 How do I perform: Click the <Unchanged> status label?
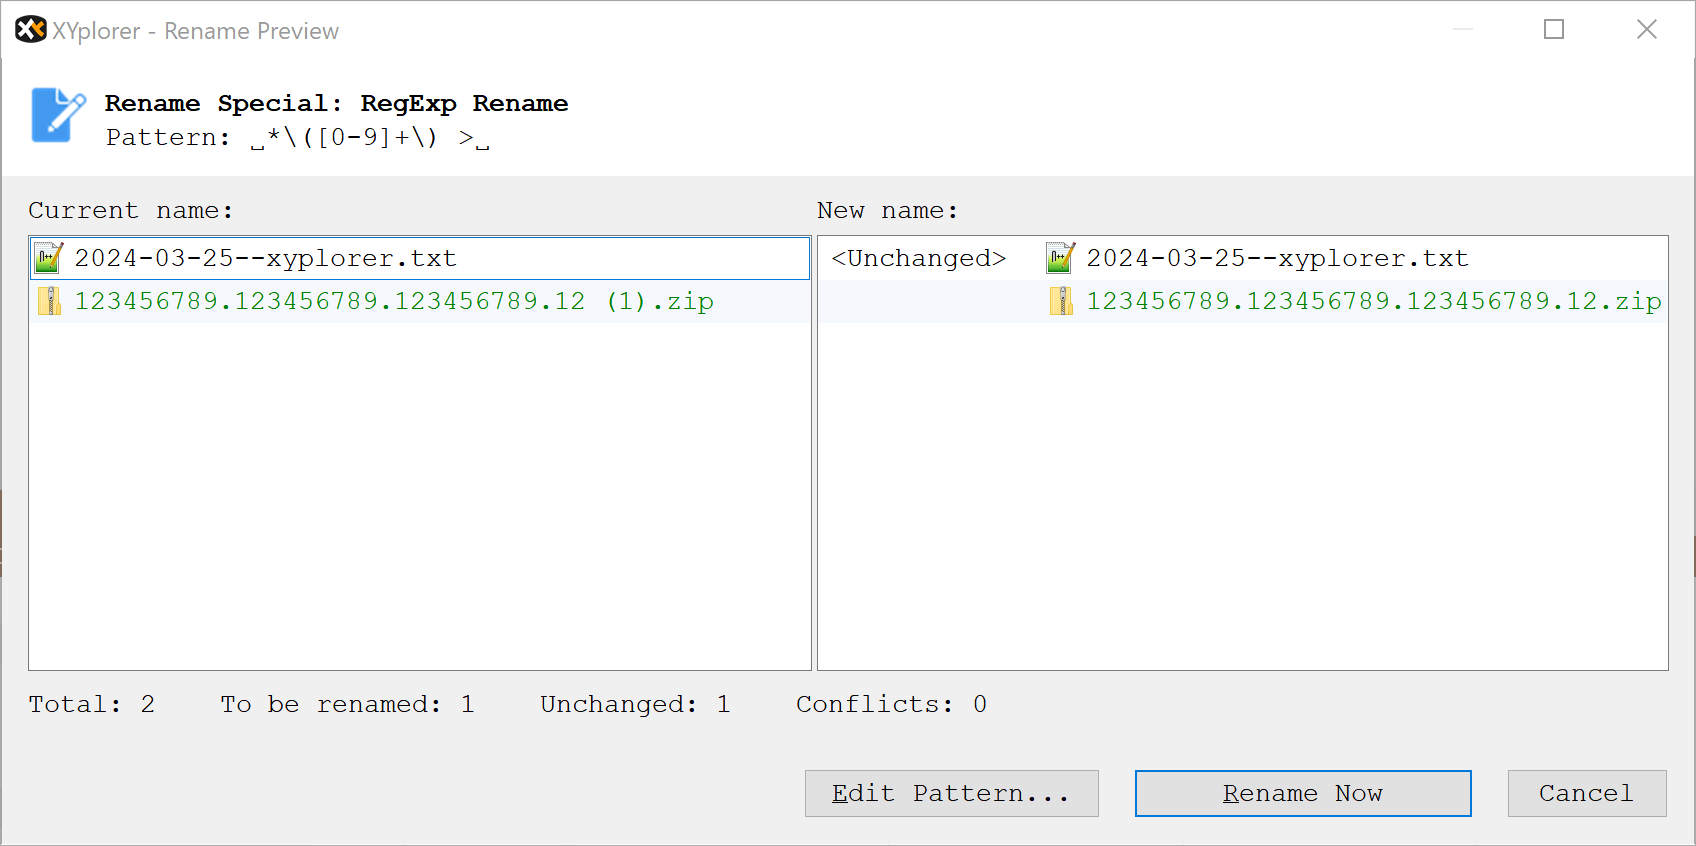[918, 258]
